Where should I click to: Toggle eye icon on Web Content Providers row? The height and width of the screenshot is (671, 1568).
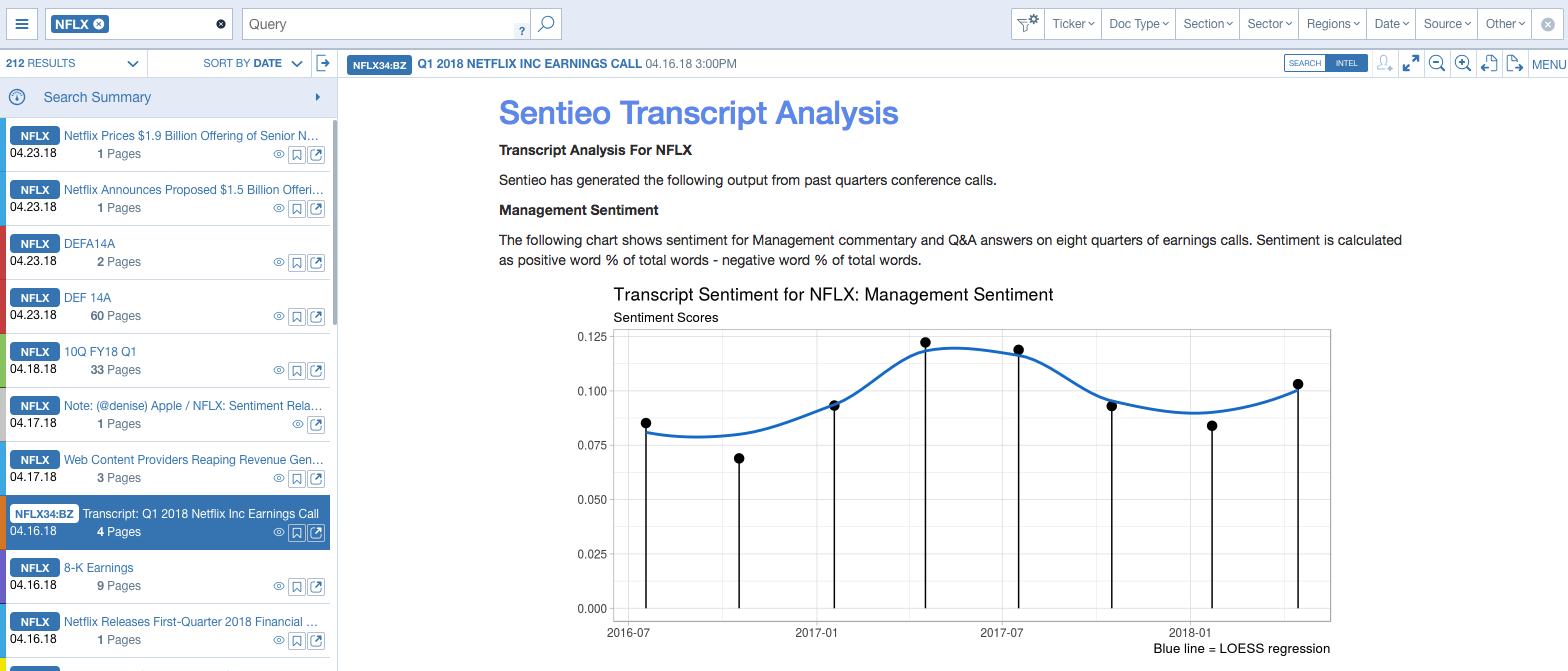279,478
